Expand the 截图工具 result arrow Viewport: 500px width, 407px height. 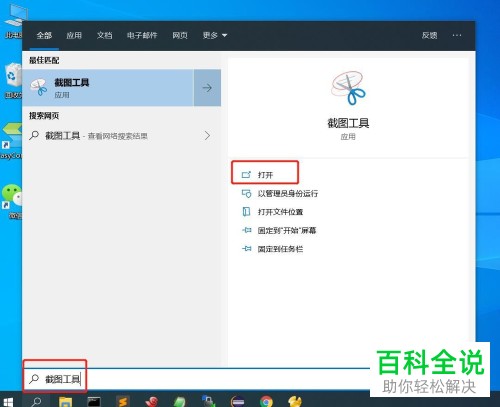[x=207, y=88]
